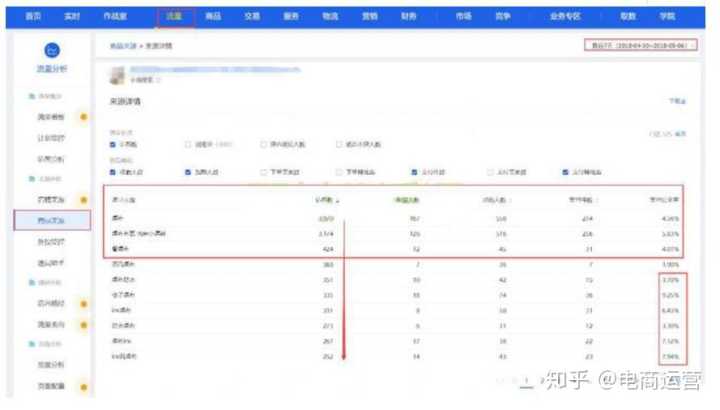The height and width of the screenshot is (410, 720).
Task: Open the 营销 top navigation tab
Action: [370, 16]
